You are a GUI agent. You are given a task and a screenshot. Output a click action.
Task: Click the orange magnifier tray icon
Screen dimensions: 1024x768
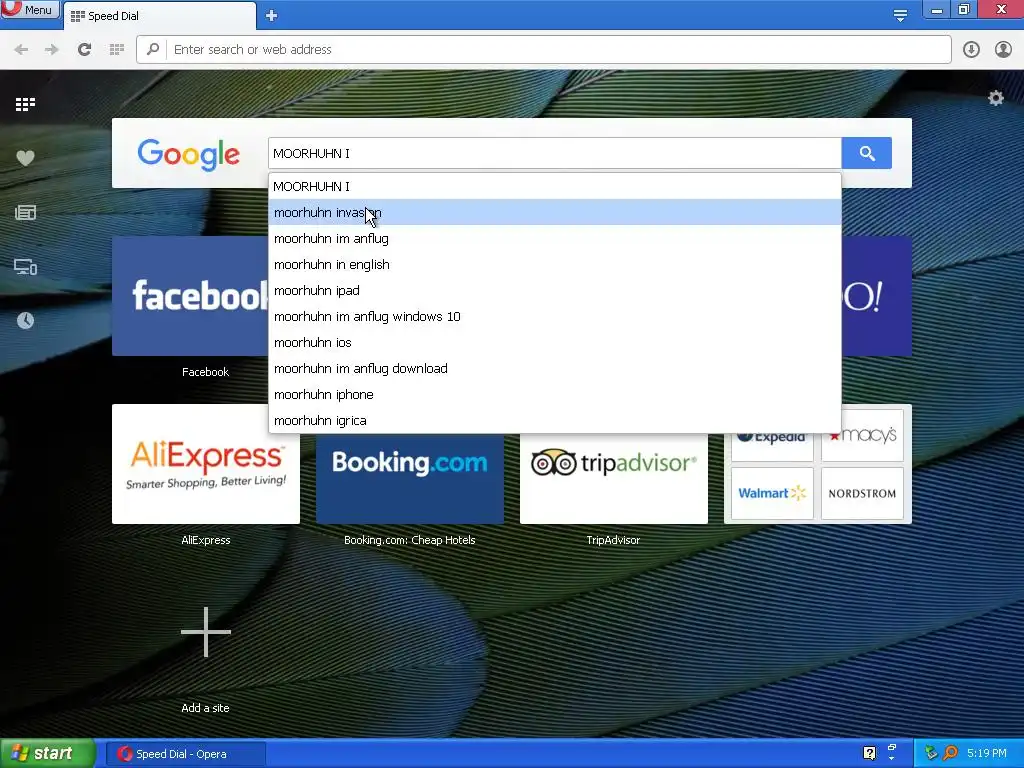click(950, 753)
